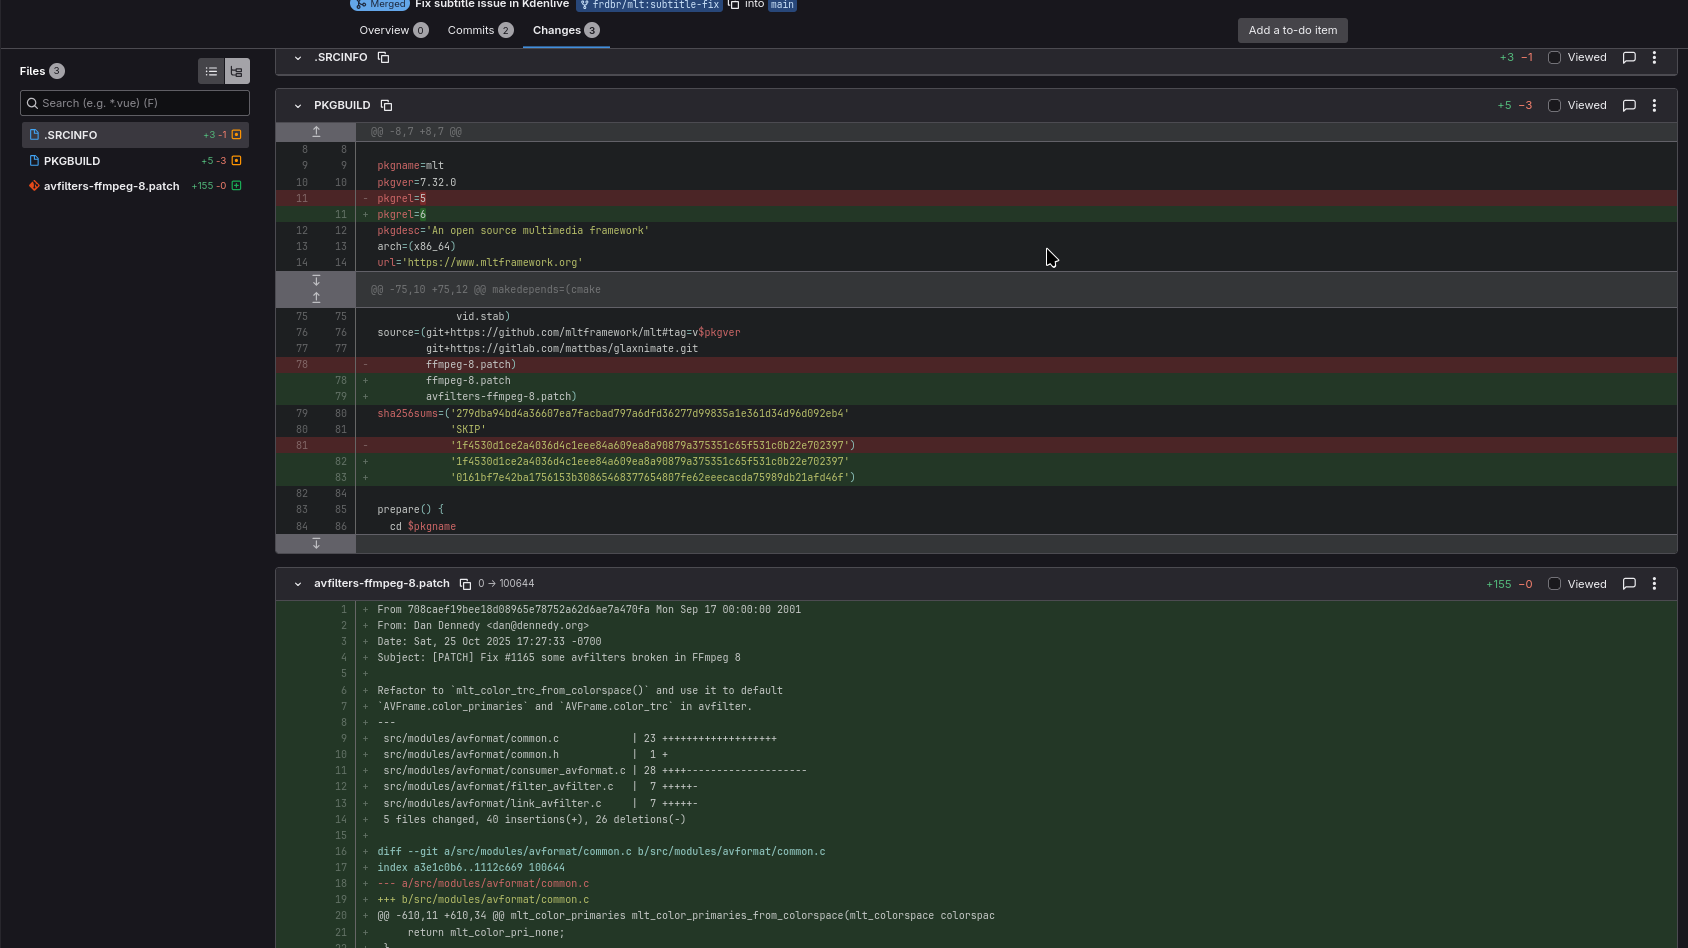Select avfilters-ffmpeg-8.patch in file list
The image size is (1688, 948).
(x=111, y=186)
